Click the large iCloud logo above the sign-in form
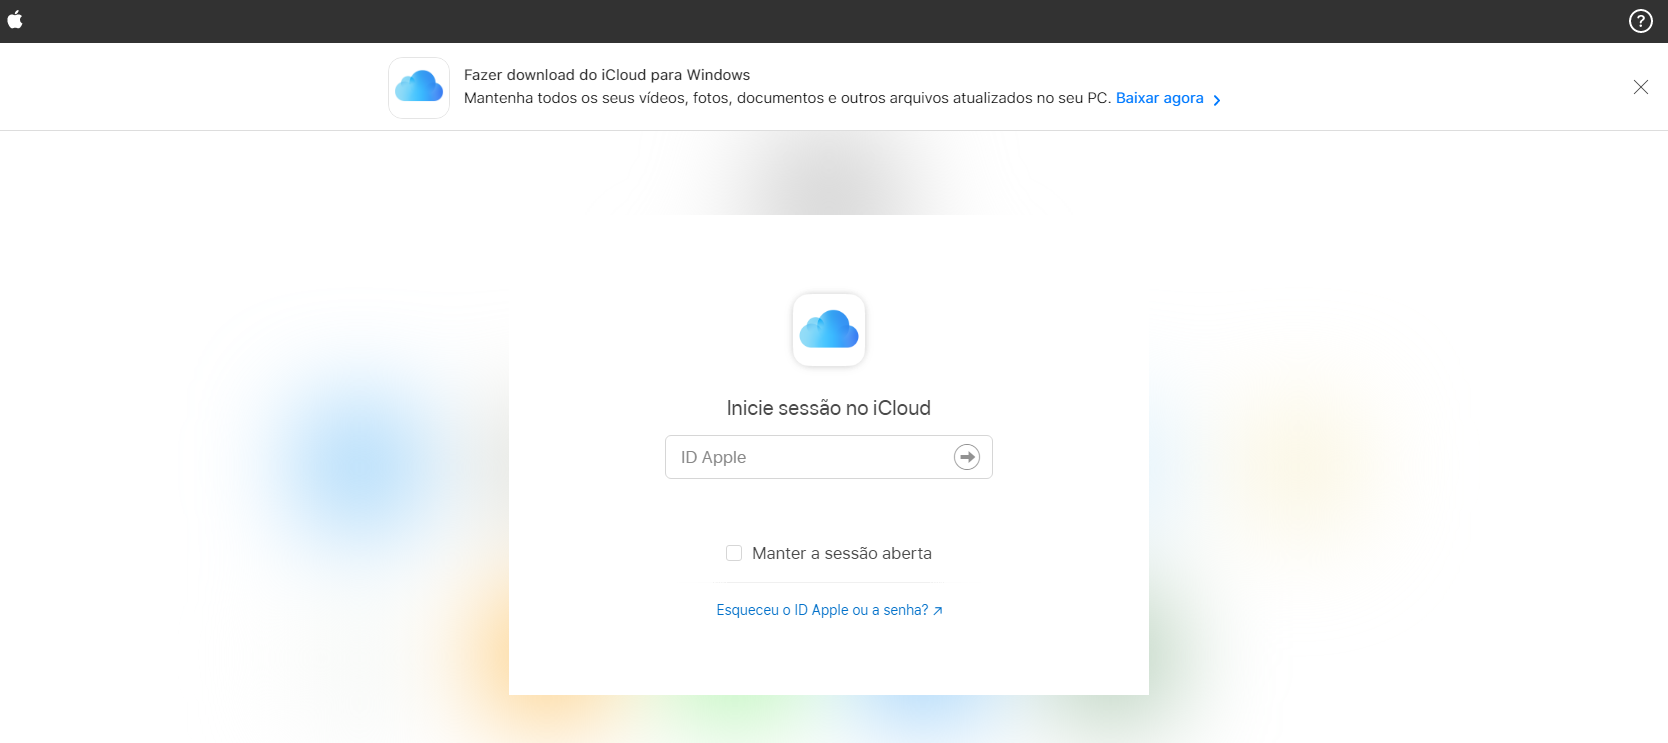Image resolution: width=1668 pixels, height=743 pixels. [x=828, y=329]
